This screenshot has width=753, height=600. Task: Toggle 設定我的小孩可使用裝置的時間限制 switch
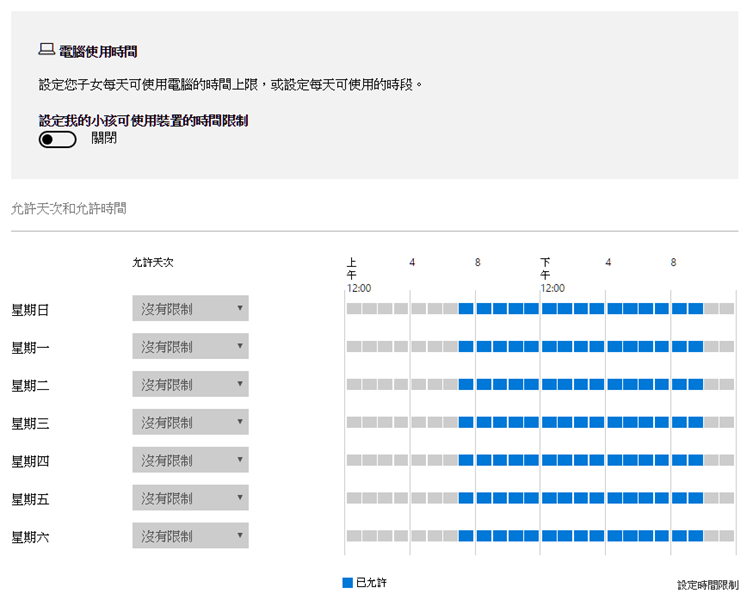coord(57,140)
